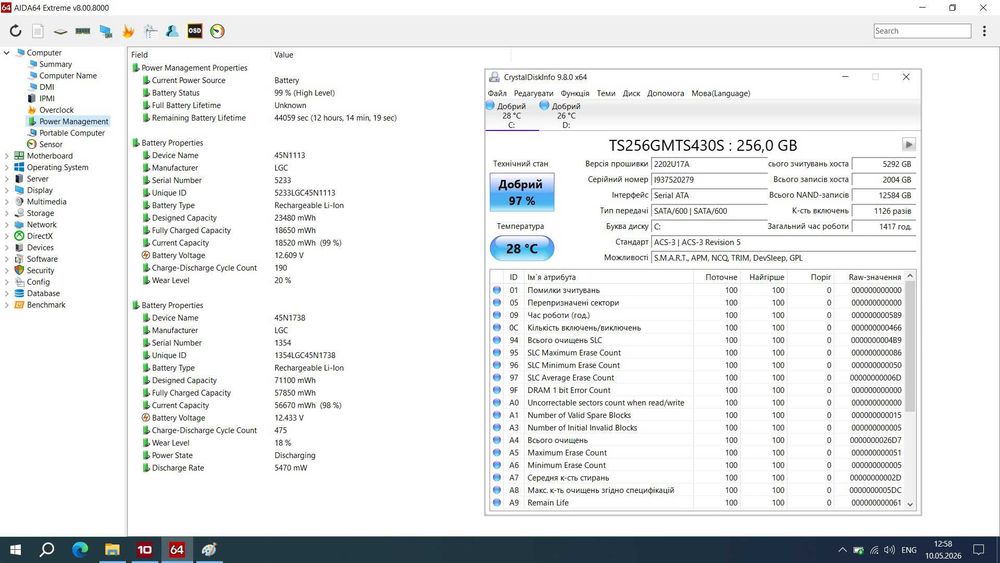Select the Remain Life attribute row

(696, 503)
